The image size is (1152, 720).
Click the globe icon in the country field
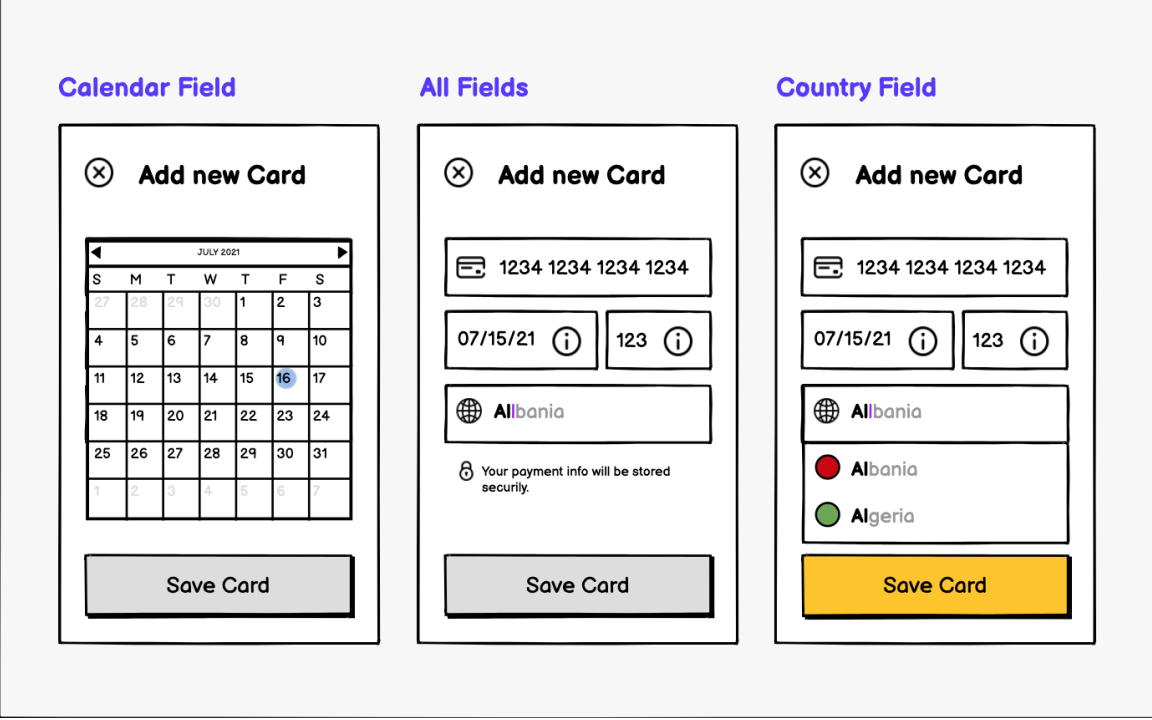click(x=468, y=411)
